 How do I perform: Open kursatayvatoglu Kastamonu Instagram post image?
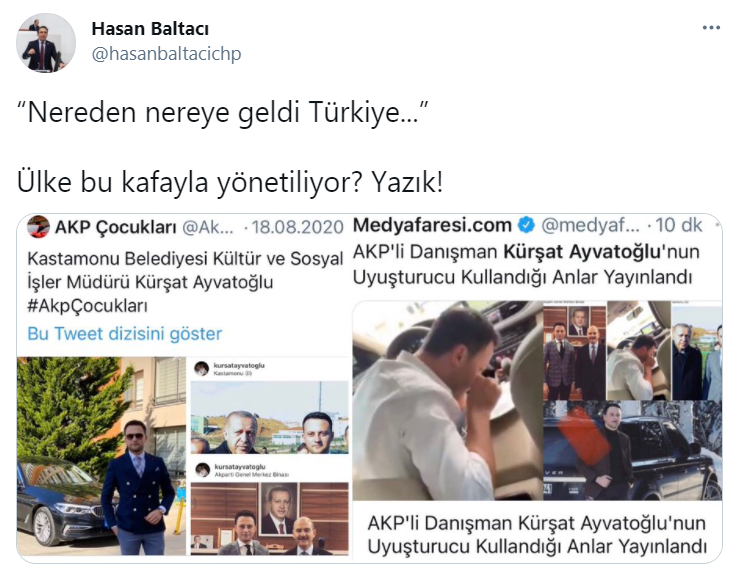[270, 407]
